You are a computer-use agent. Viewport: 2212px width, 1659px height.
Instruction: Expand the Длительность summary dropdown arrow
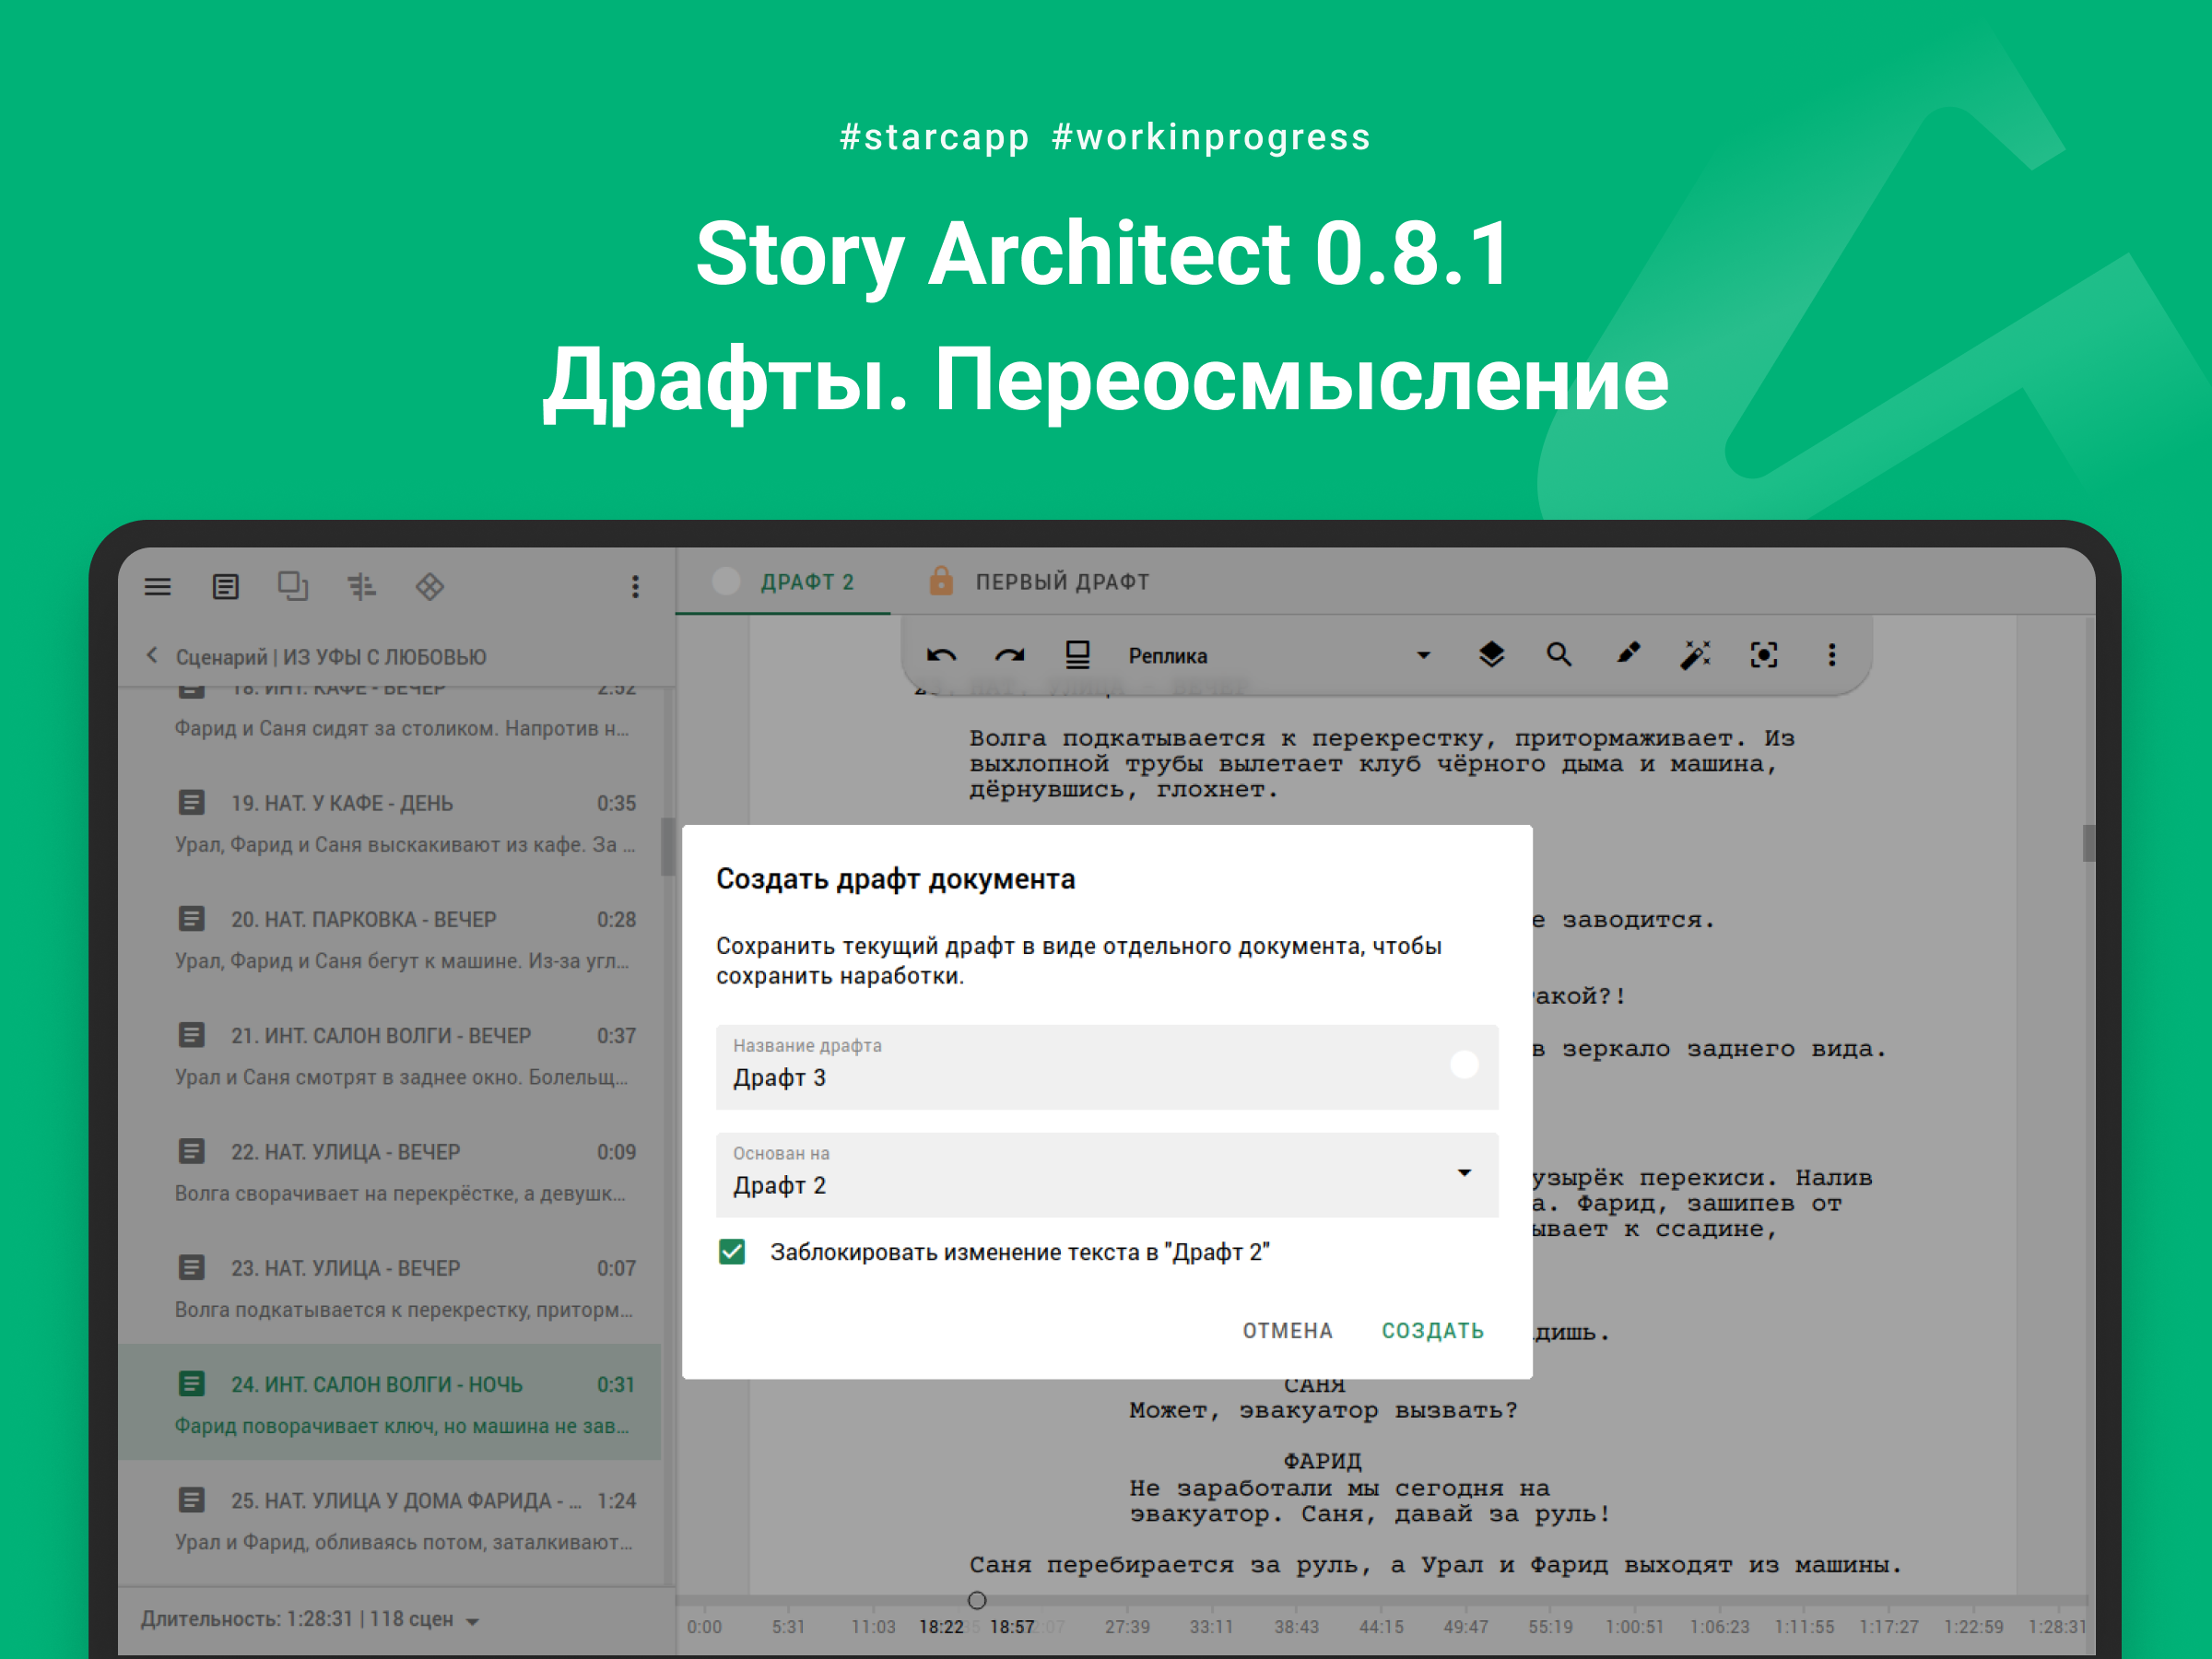[473, 1621]
